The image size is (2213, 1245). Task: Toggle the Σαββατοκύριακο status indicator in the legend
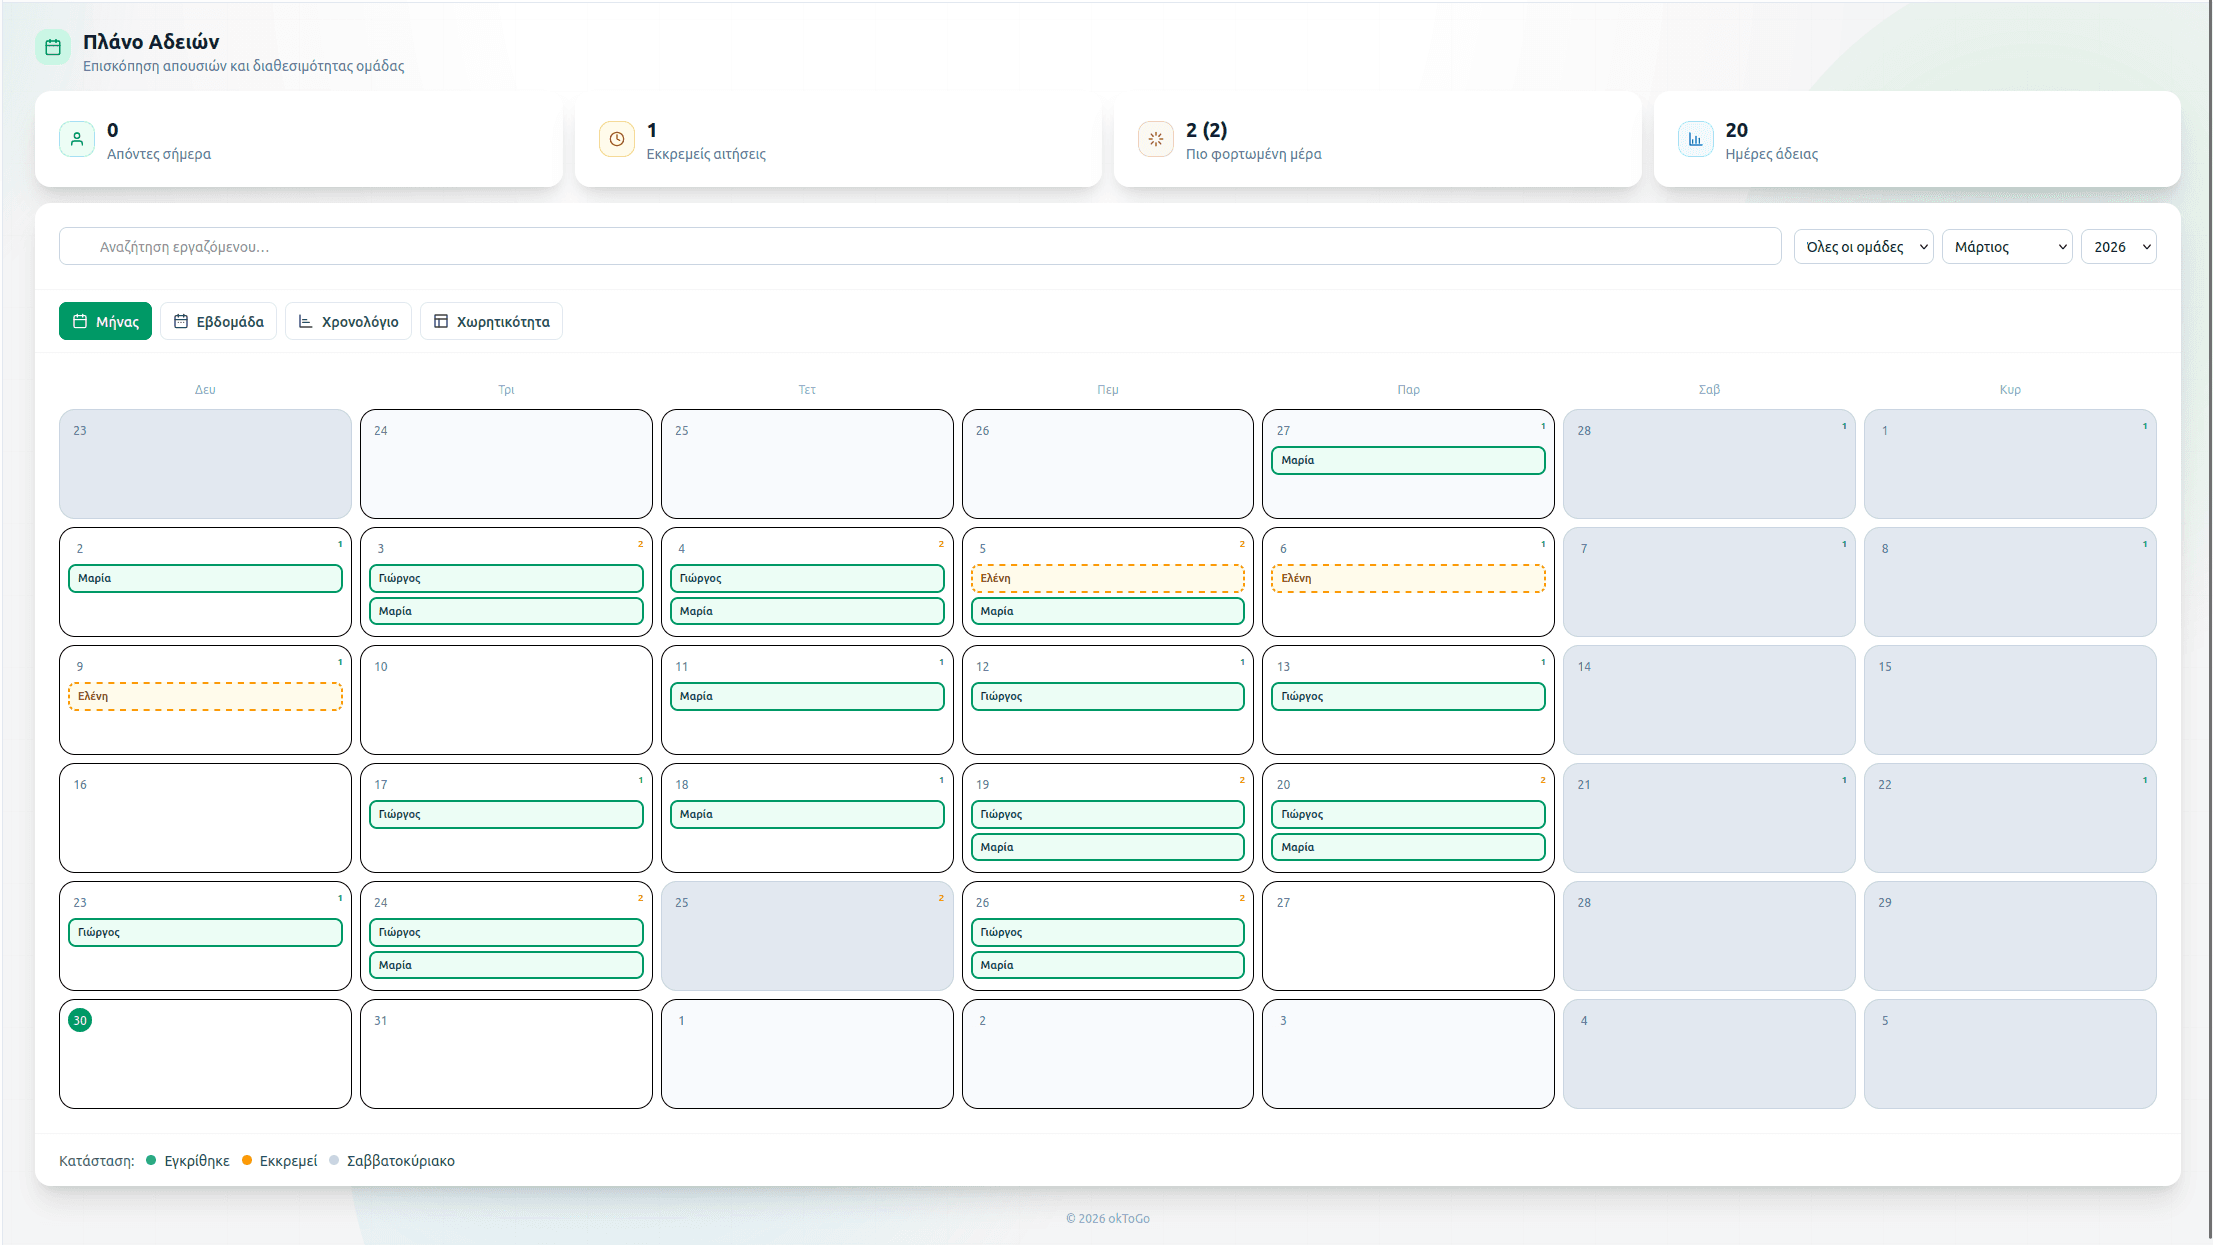click(334, 1161)
